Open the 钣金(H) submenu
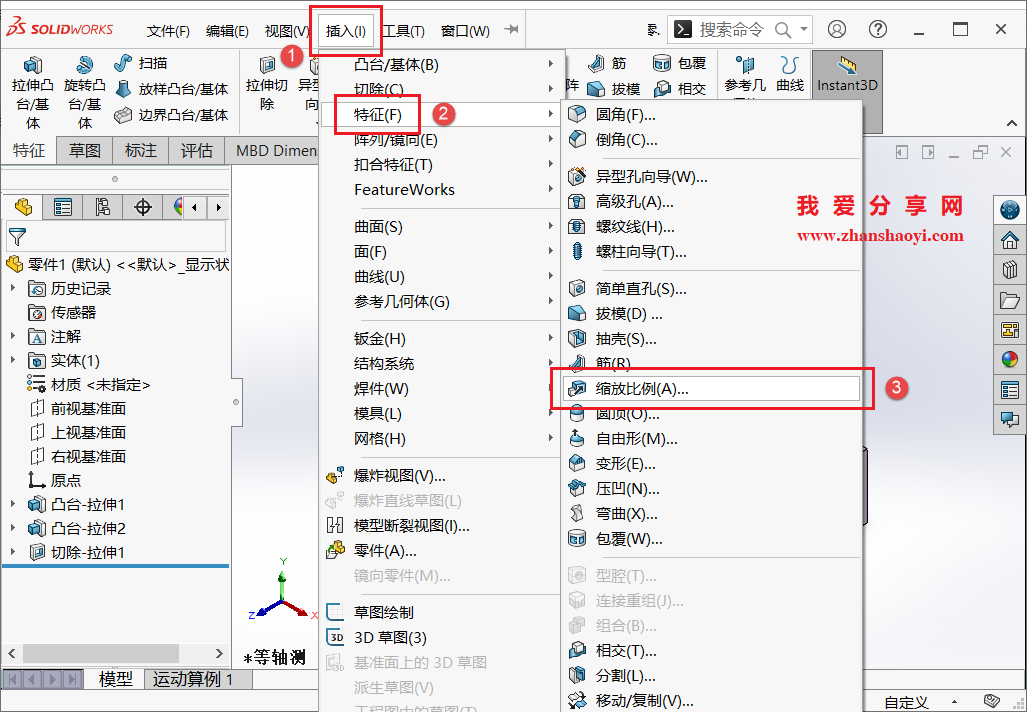 pyautogui.click(x=441, y=339)
